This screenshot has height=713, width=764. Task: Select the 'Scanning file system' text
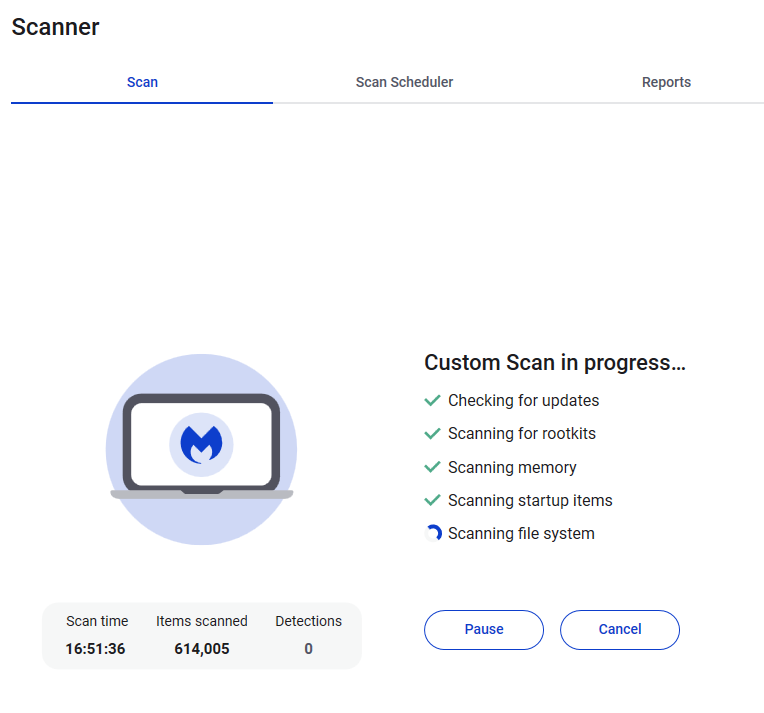tap(521, 534)
